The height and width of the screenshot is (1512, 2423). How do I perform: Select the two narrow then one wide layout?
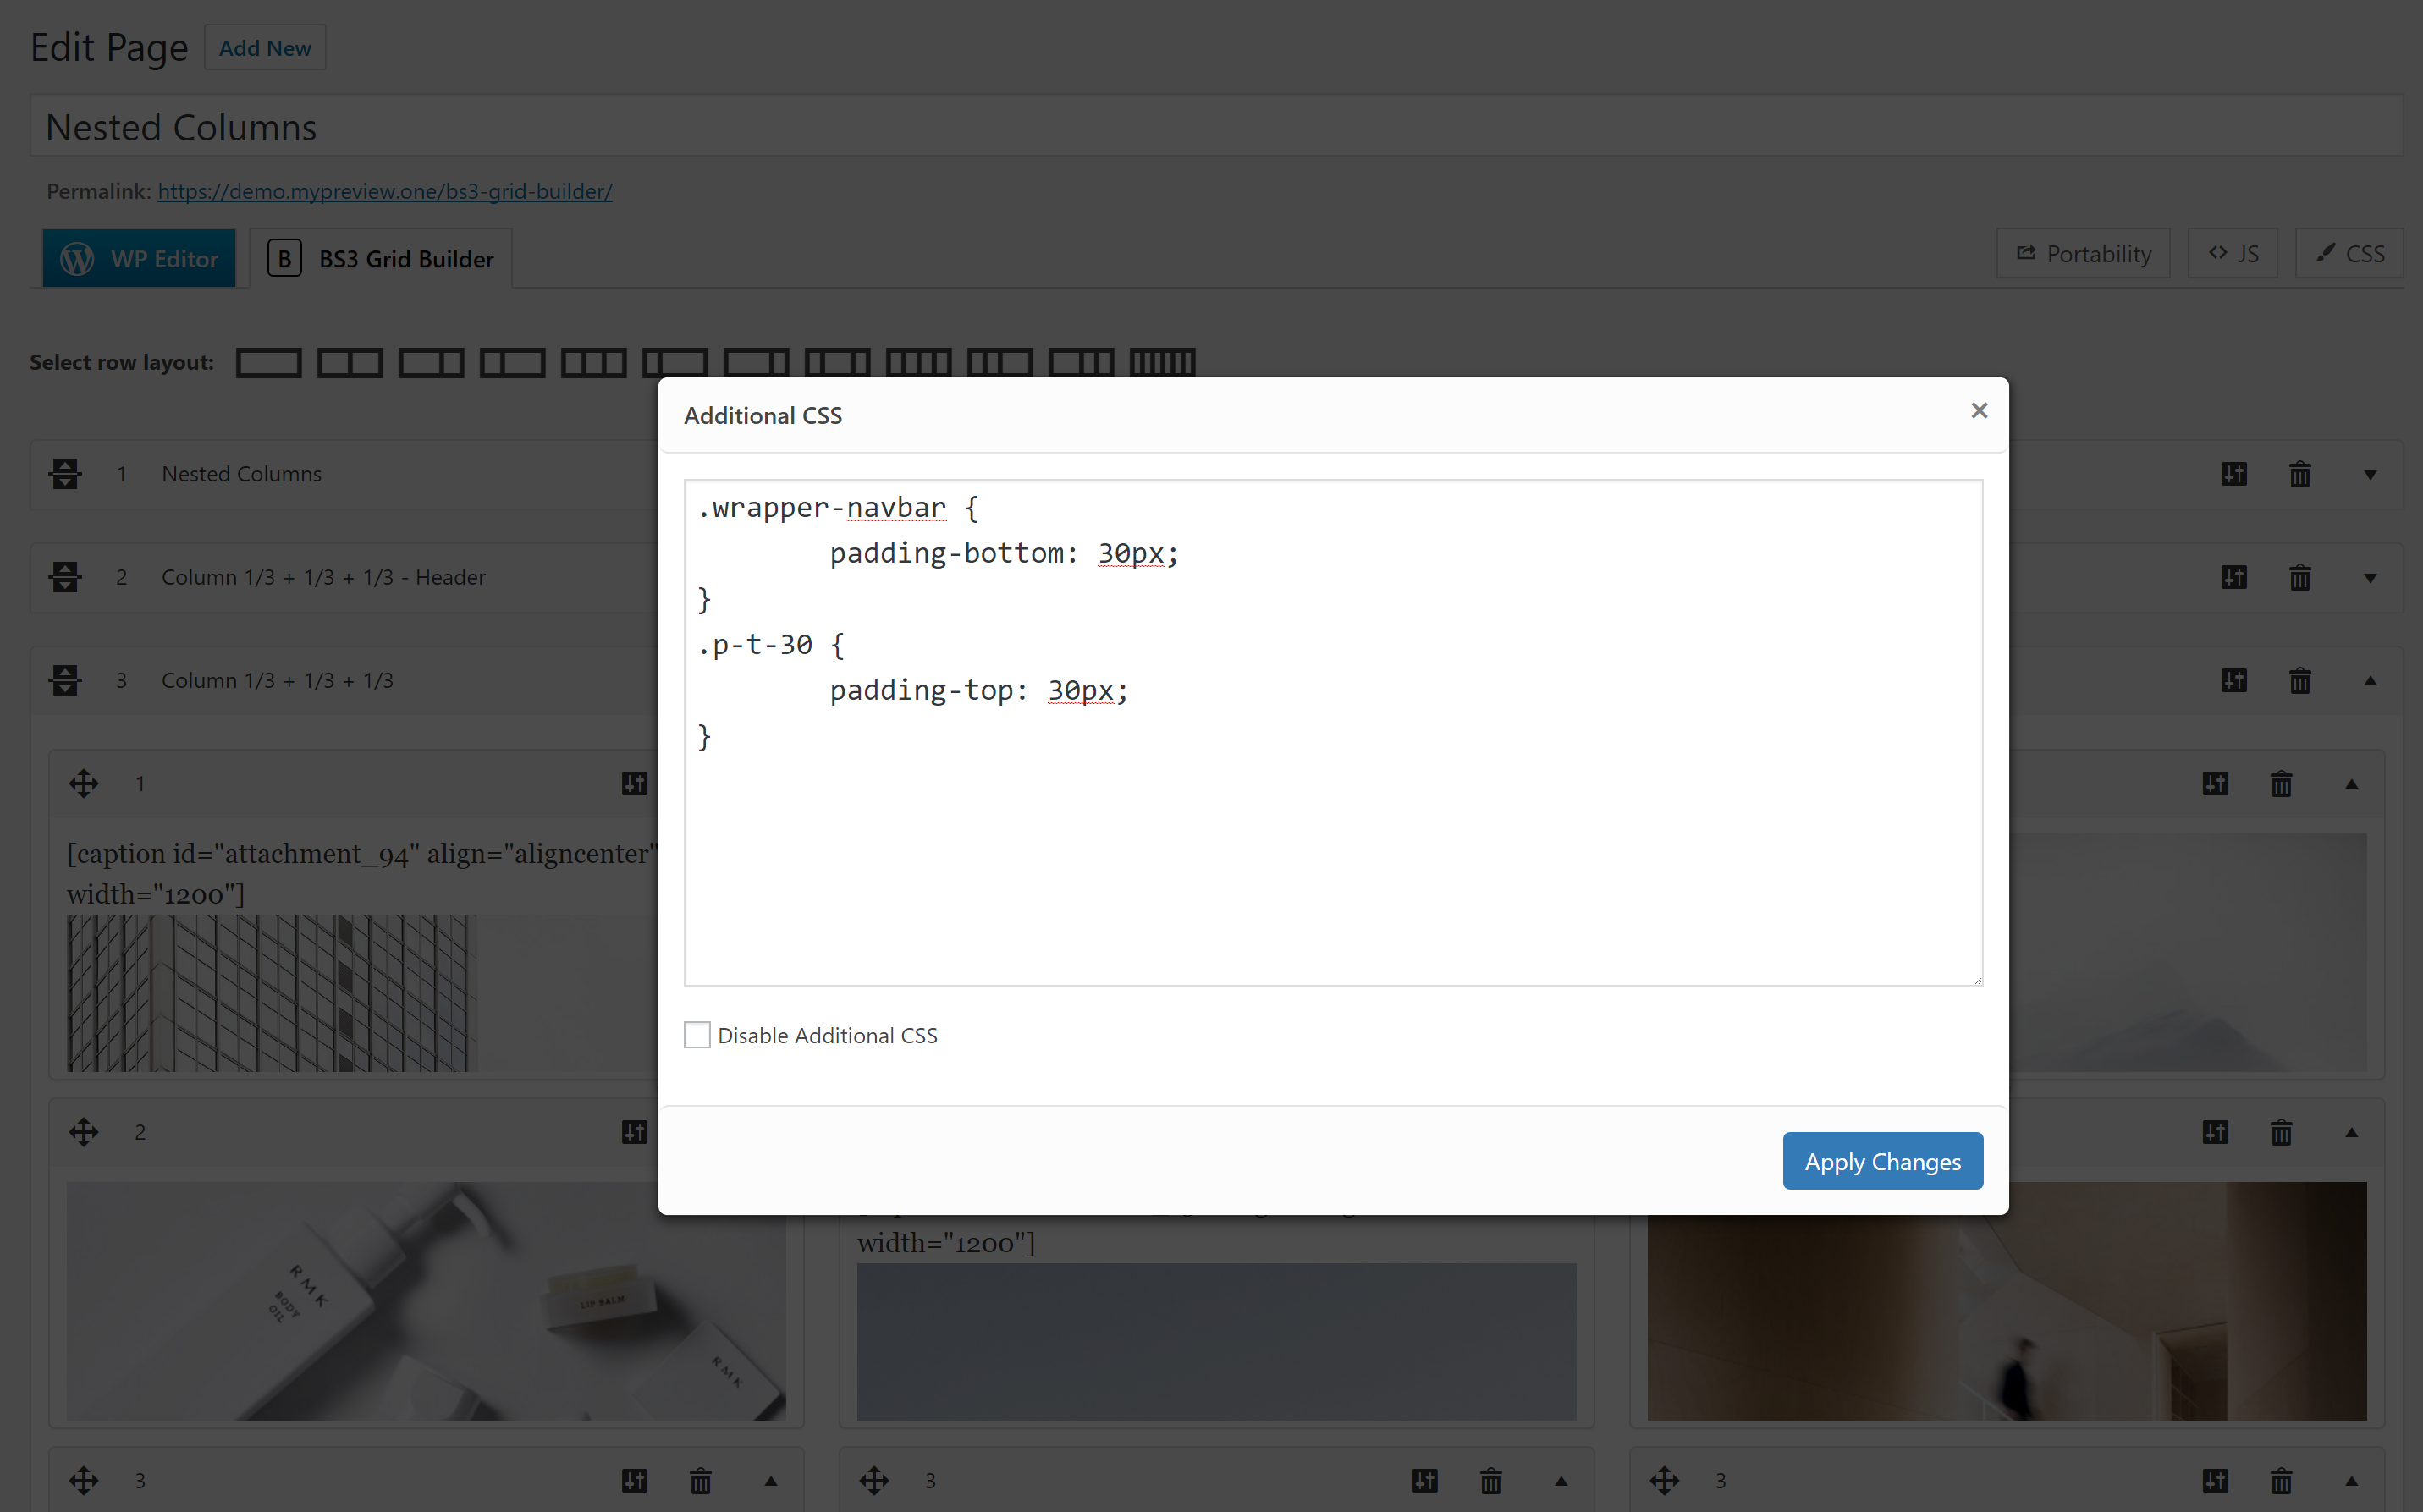[999, 362]
